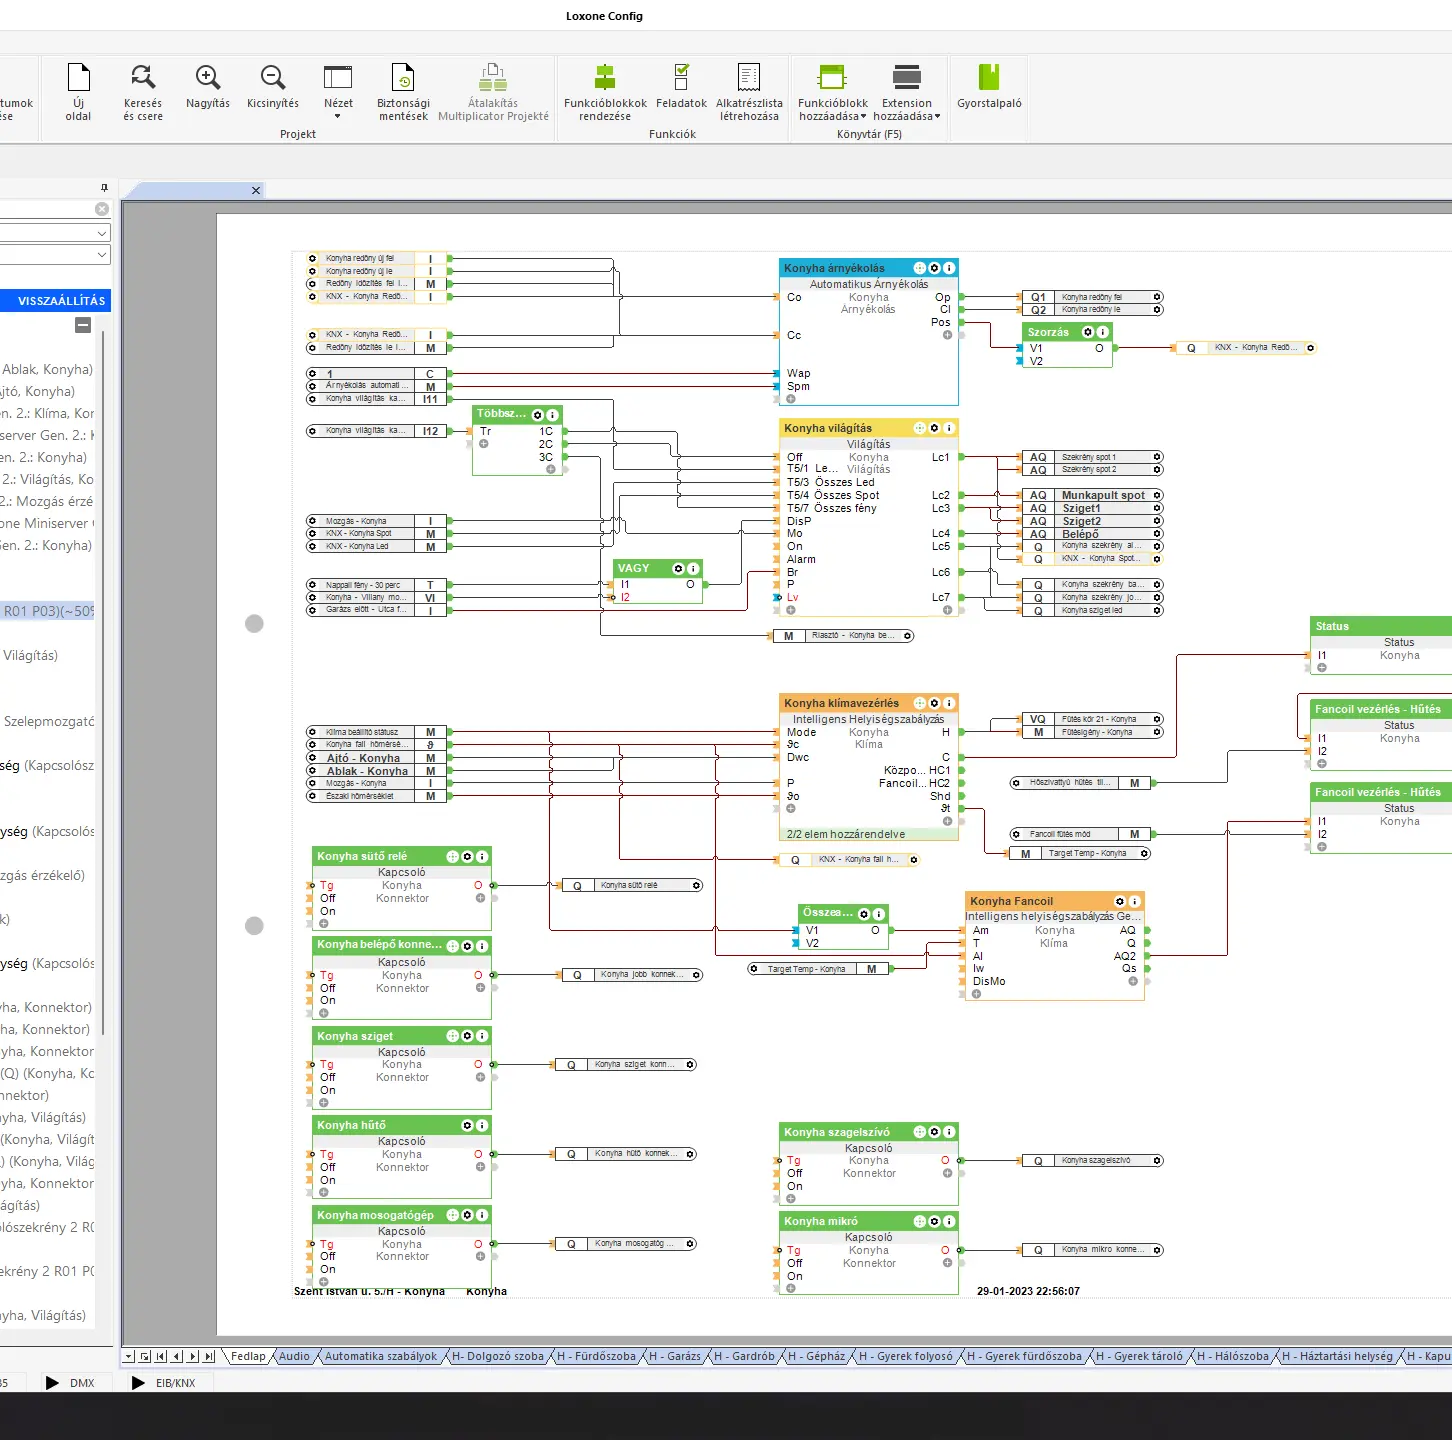The image size is (1452, 1440).
Task: Jump to the first sheet tab
Action: tap(161, 1357)
